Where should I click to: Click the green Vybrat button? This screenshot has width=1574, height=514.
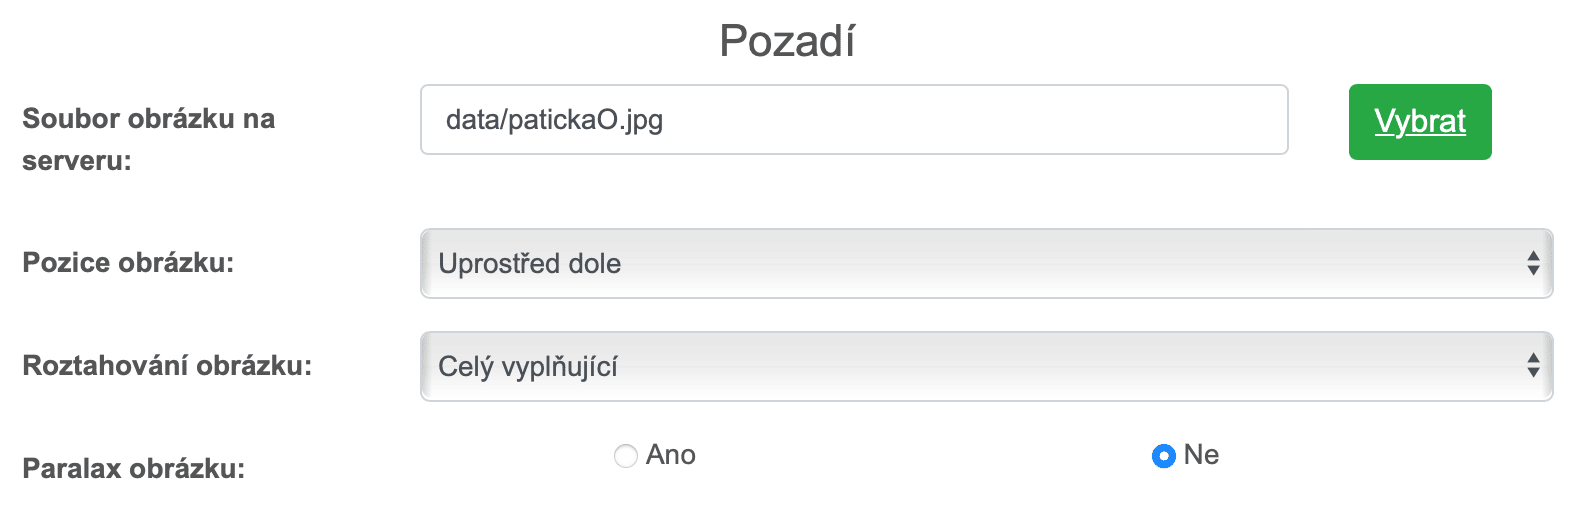tap(1419, 122)
